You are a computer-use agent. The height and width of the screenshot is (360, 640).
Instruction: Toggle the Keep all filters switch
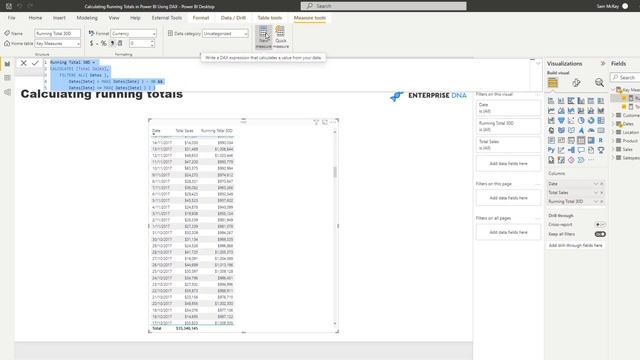coord(600,234)
